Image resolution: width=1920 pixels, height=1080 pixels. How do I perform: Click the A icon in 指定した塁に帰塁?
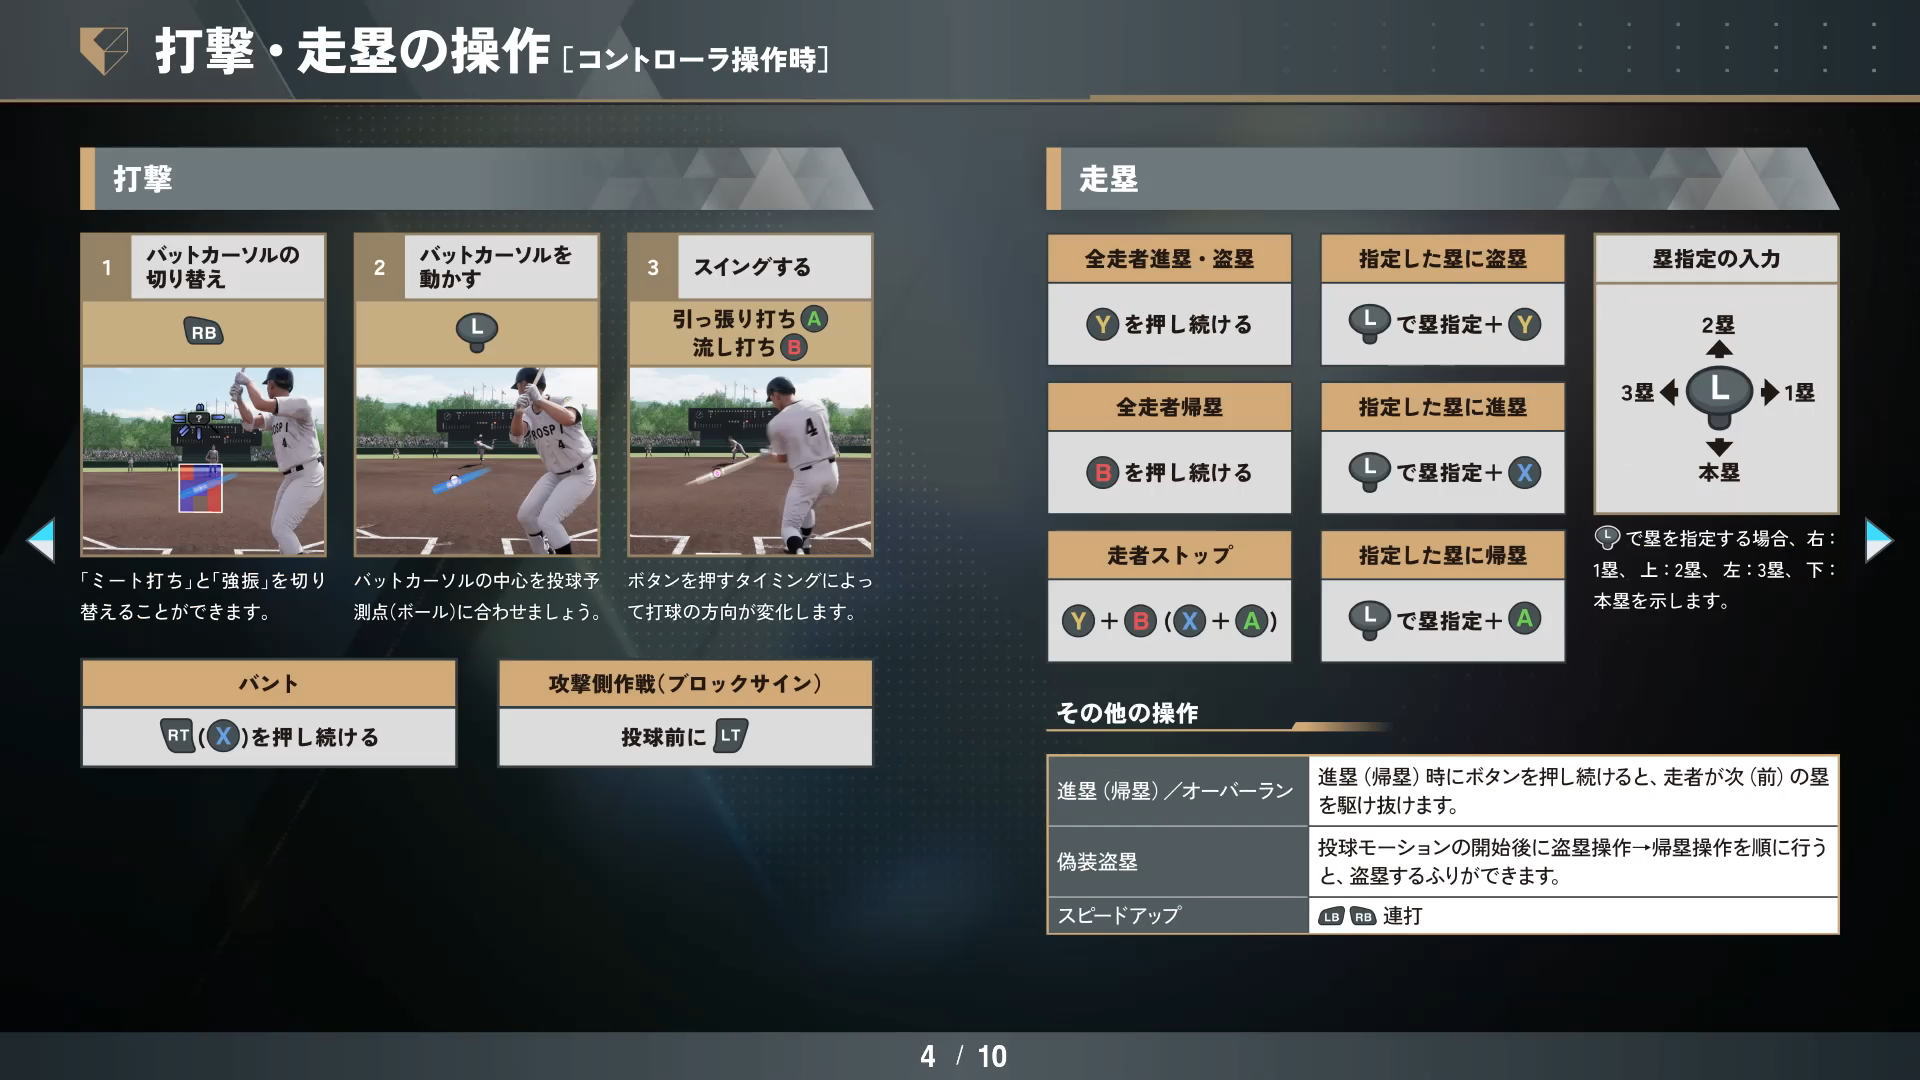tap(1524, 619)
